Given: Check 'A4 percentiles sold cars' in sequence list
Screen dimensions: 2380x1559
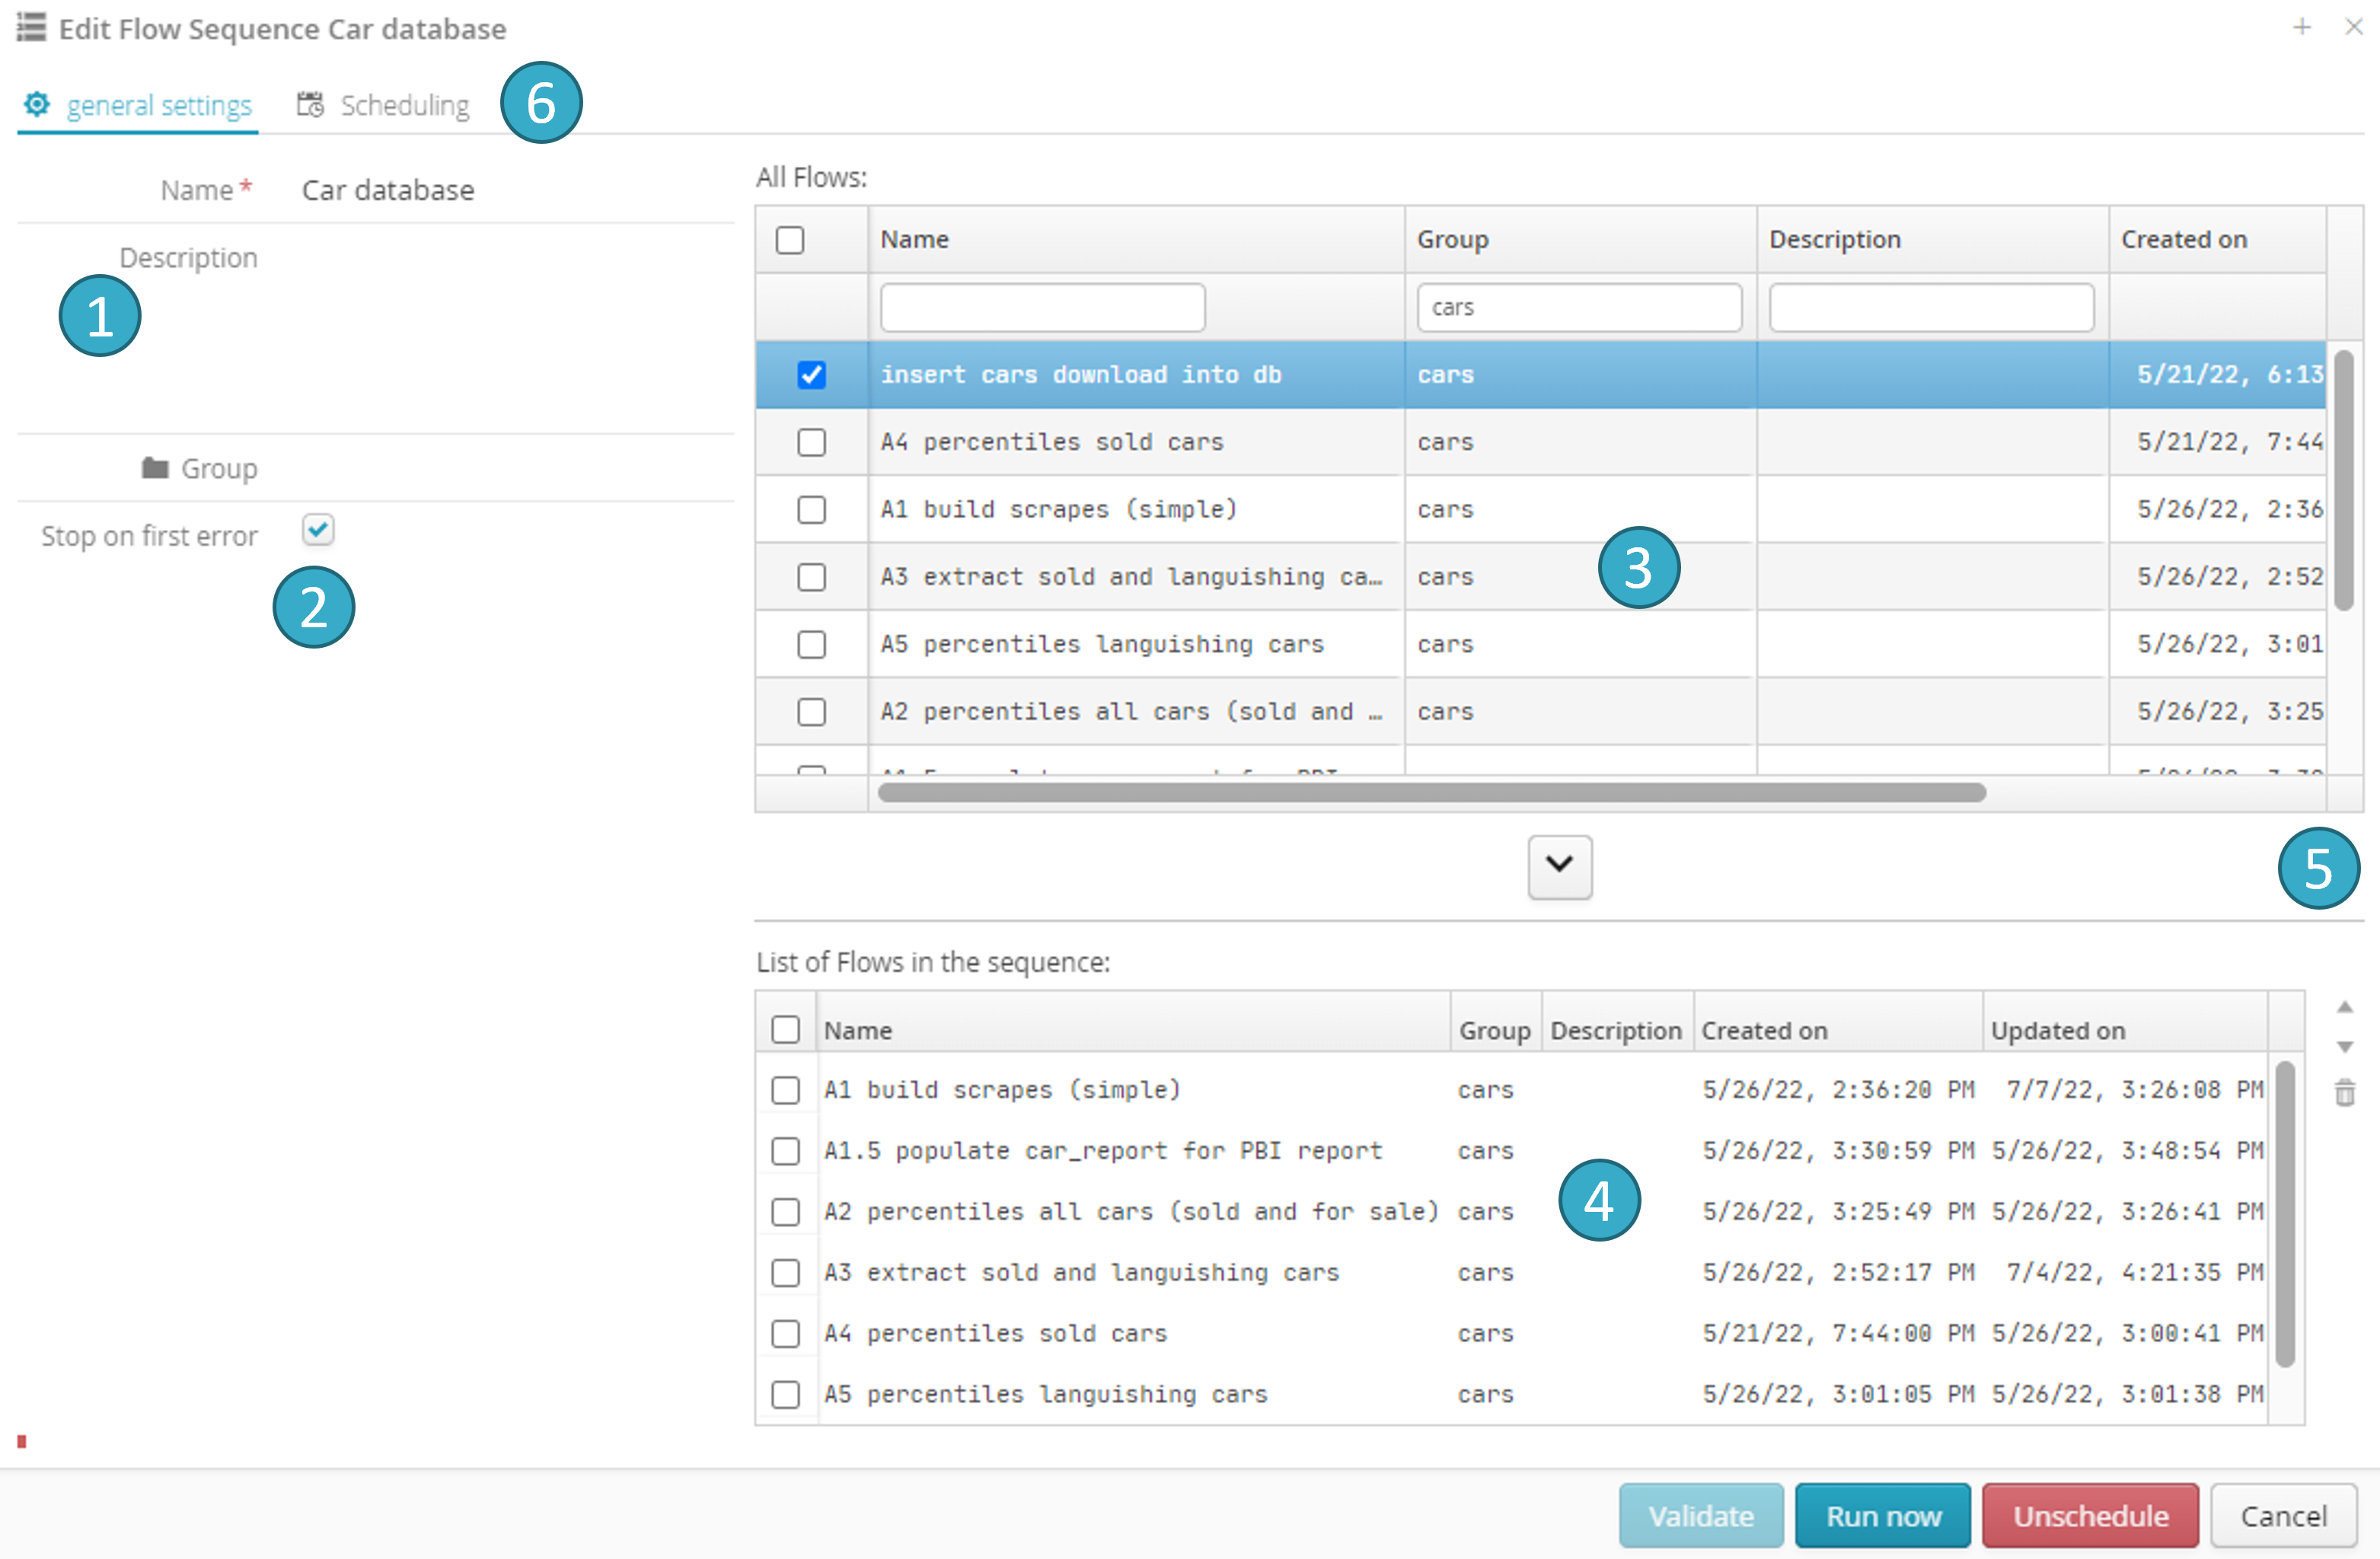Looking at the screenshot, I should [x=786, y=1333].
